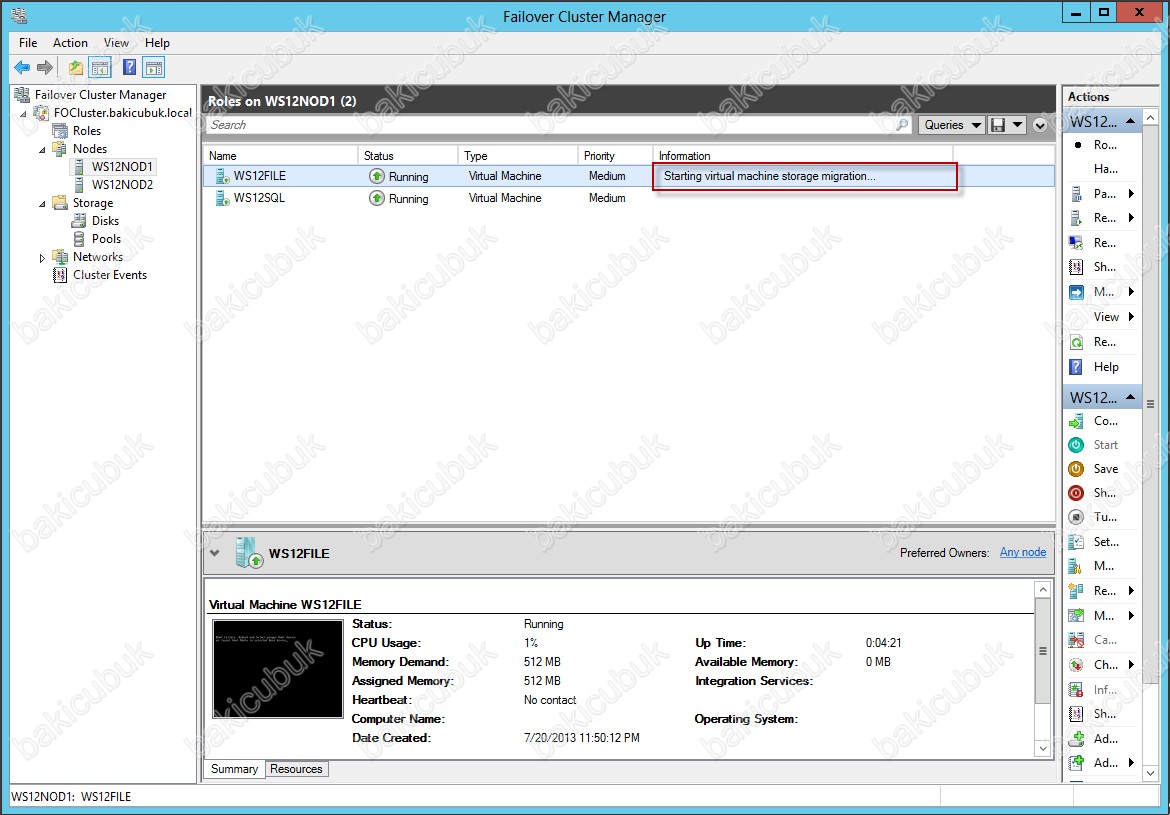1170x815 pixels.
Task: Collapse the FOCluster.bakicubuk.local tree node
Action: pos(23,114)
